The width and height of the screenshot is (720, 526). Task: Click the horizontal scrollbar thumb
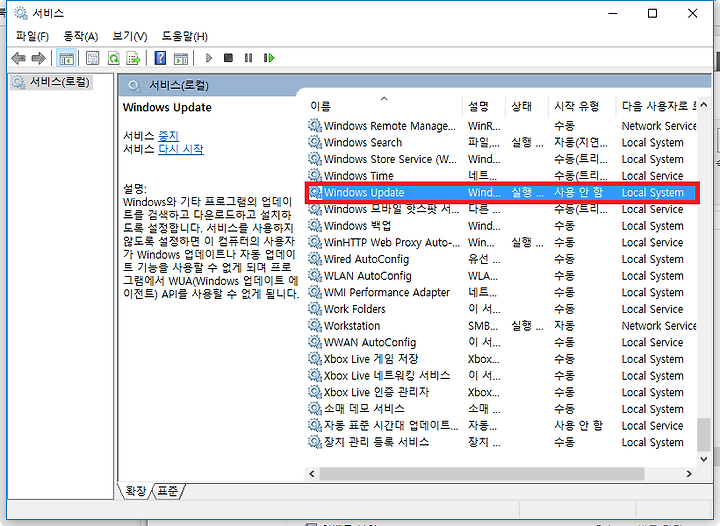[482, 474]
